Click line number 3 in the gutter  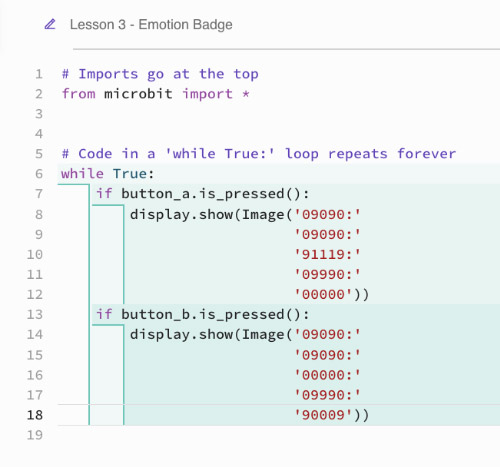click(39, 114)
